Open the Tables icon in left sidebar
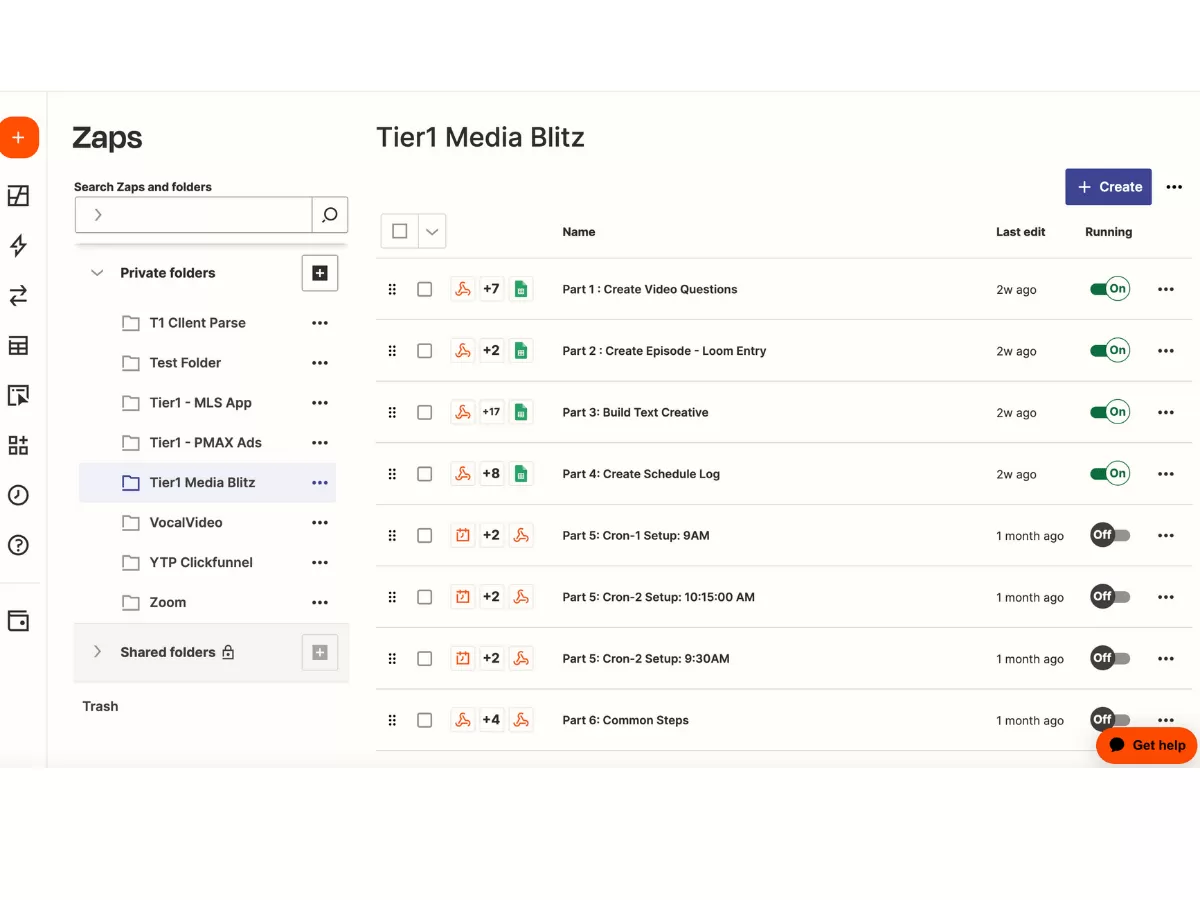This screenshot has height=900, width=1200. click(x=18, y=346)
